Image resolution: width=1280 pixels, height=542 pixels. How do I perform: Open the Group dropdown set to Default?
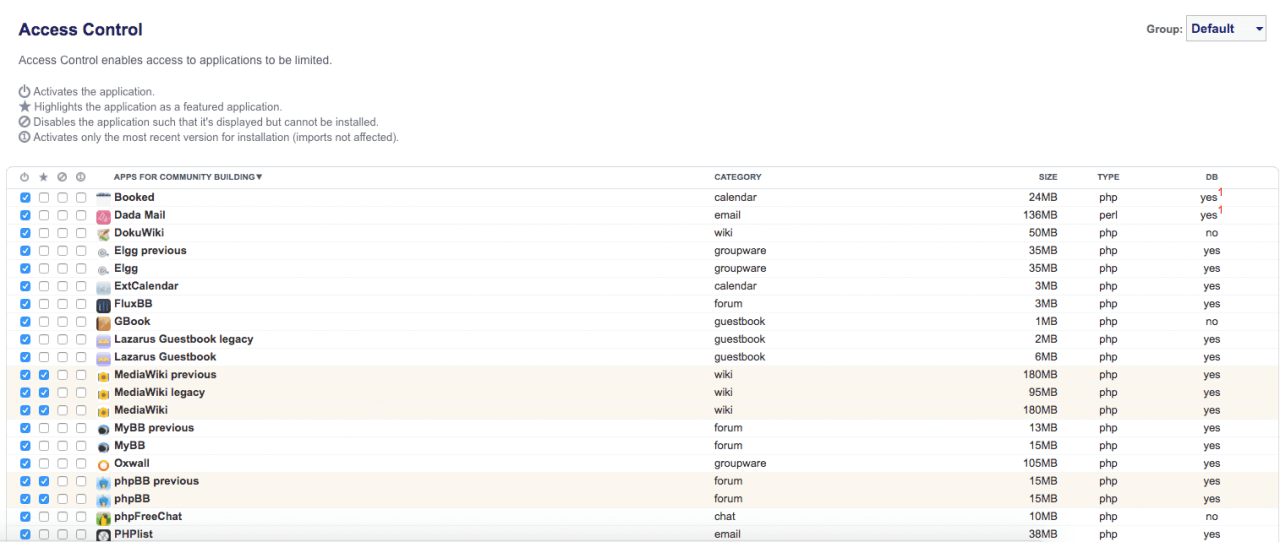[1227, 29]
